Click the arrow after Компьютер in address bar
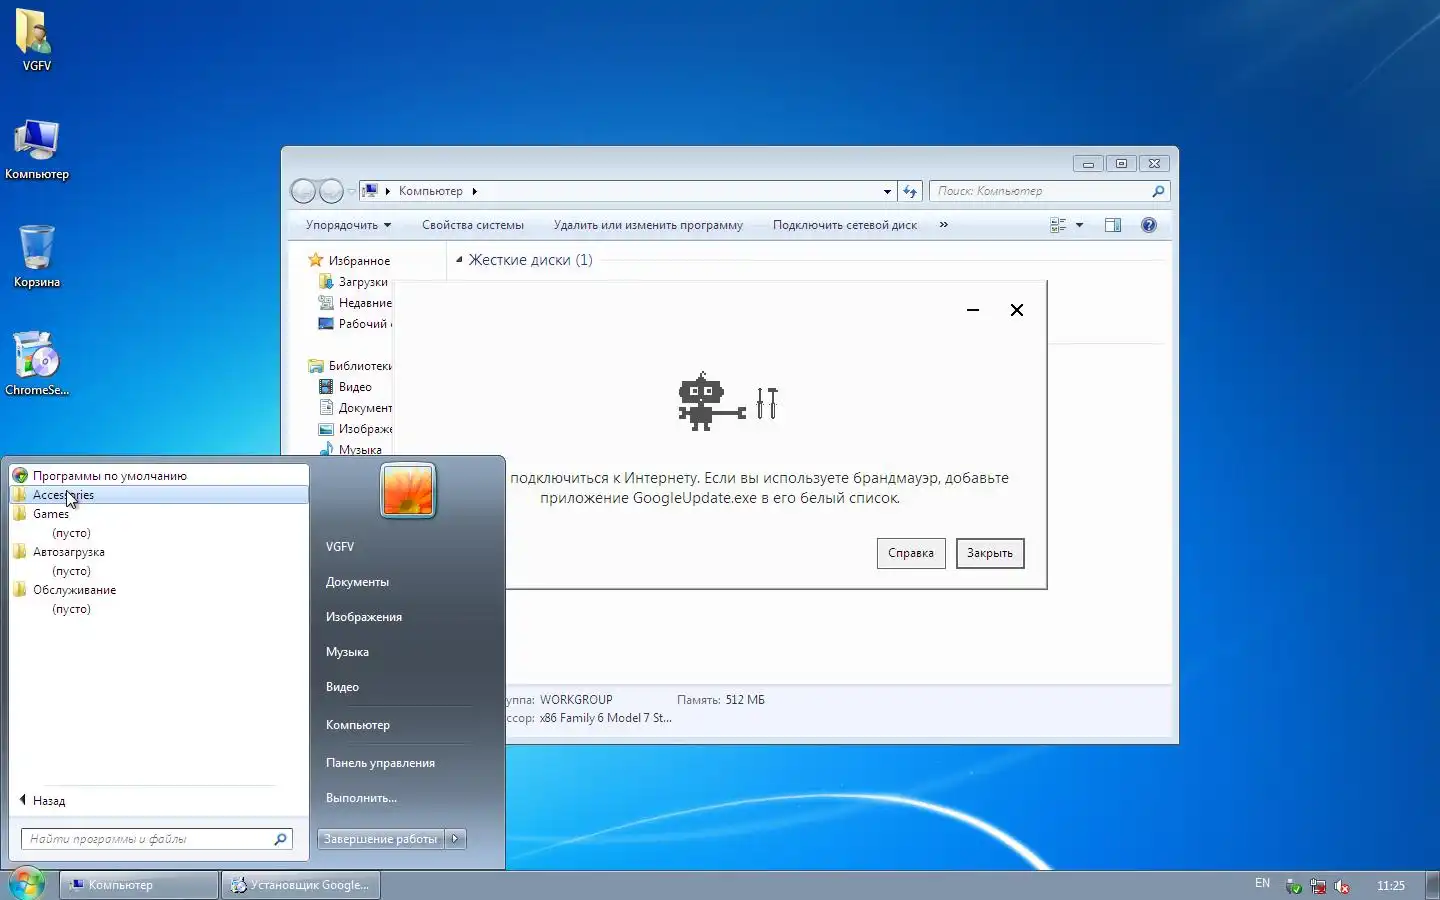This screenshot has width=1440, height=900. coord(474,191)
